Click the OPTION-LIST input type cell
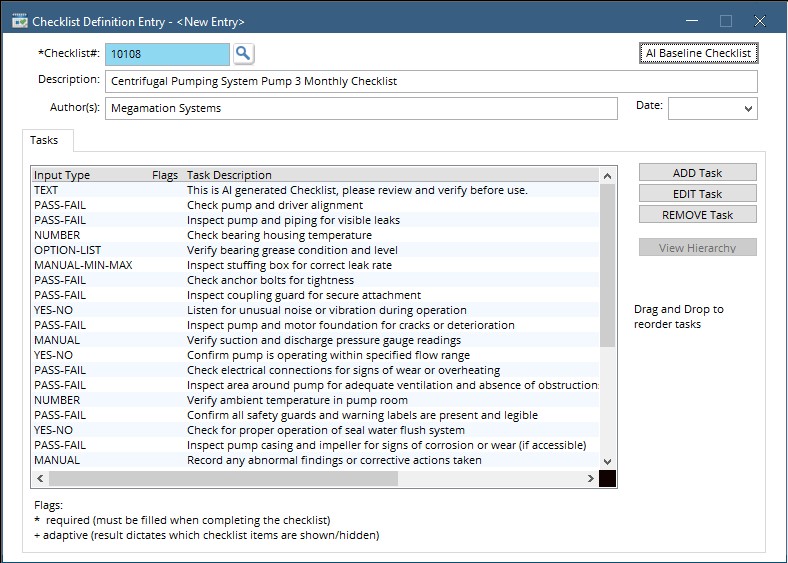 pos(67,250)
